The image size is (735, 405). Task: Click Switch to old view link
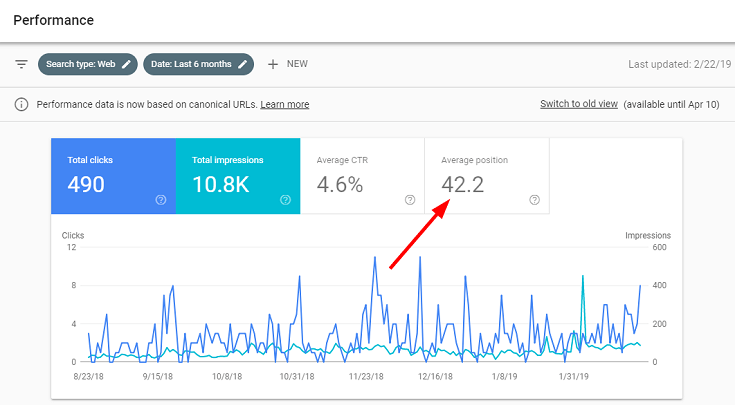point(578,104)
